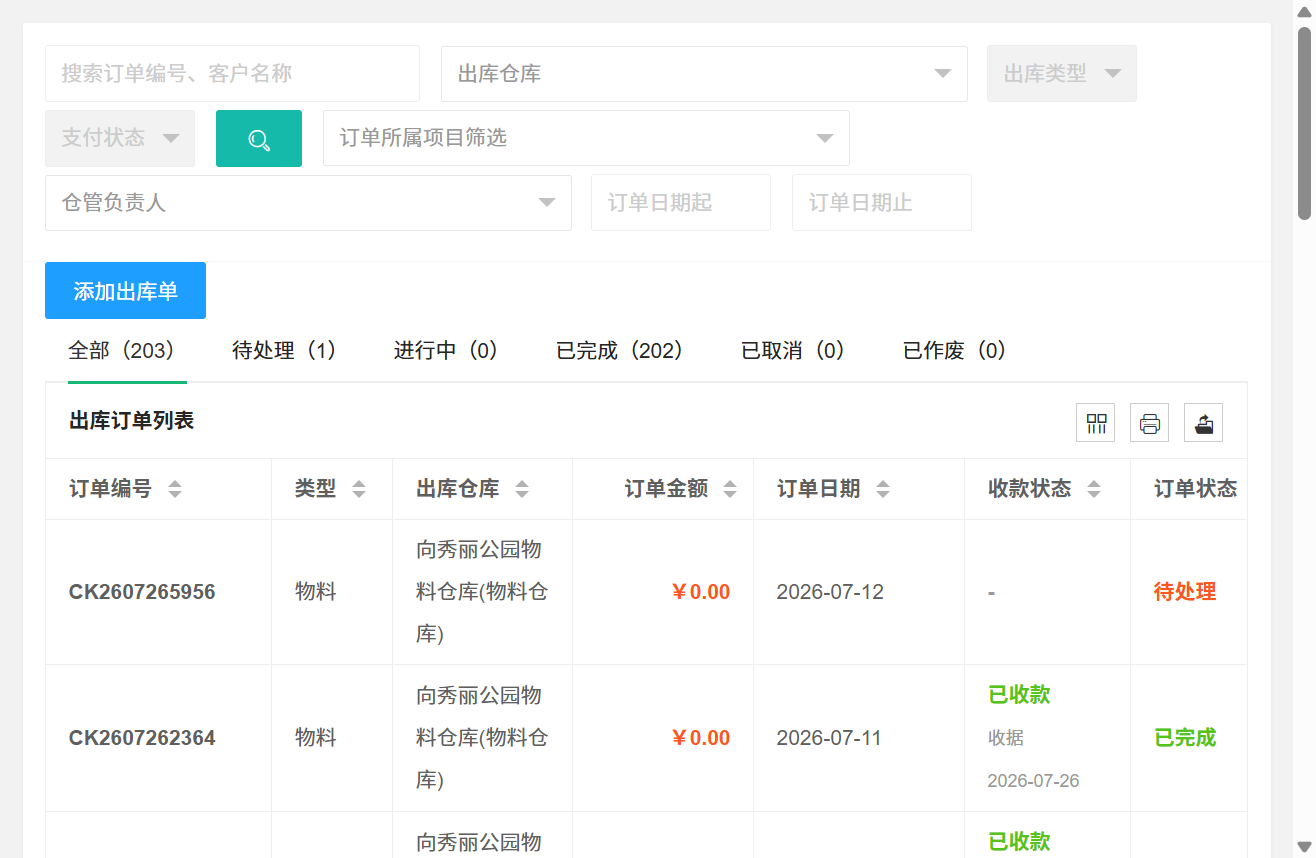Open order CK2607262364
1316x858 pixels.
[142, 738]
